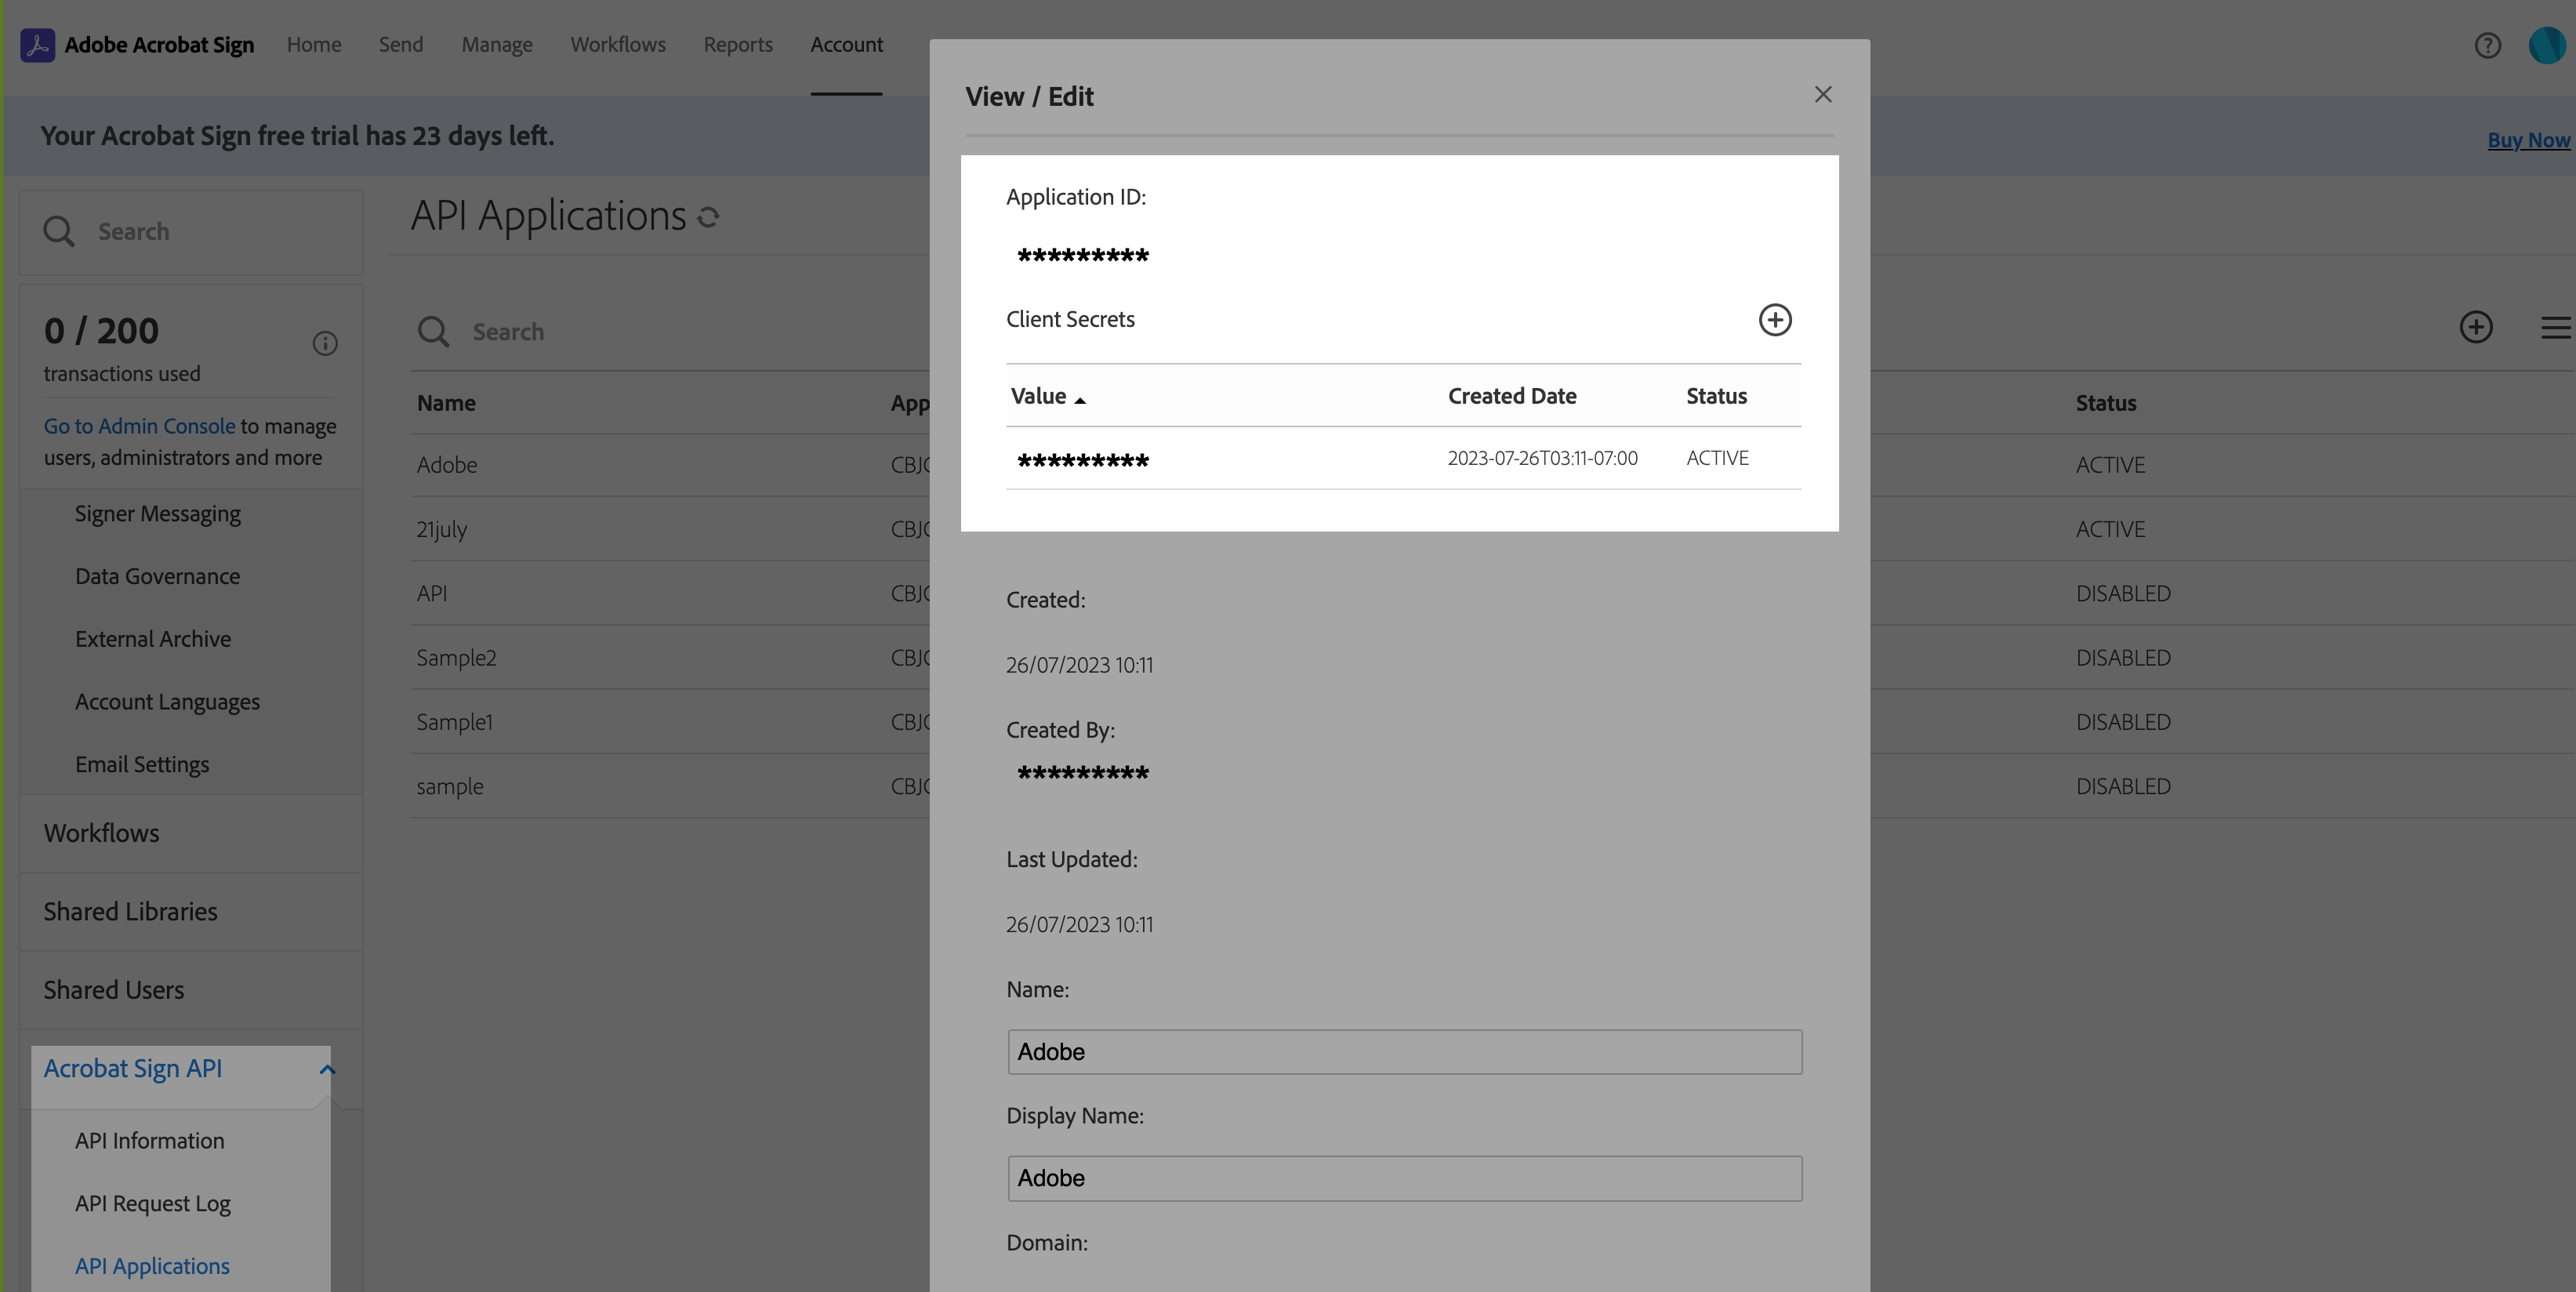This screenshot has height=1292, width=2576.
Task: Click the sidebar search magnifier icon
Action: coord(59,232)
